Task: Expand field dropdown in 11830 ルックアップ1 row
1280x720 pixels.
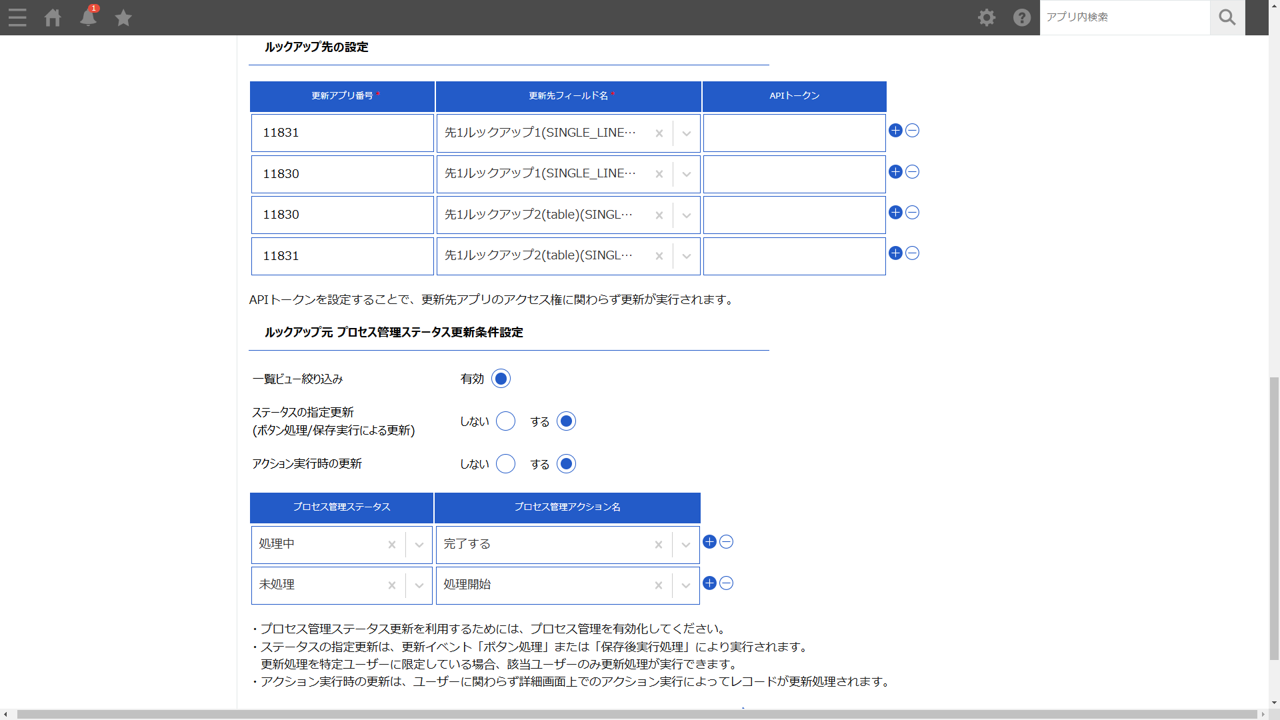Action: pyautogui.click(x=686, y=174)
